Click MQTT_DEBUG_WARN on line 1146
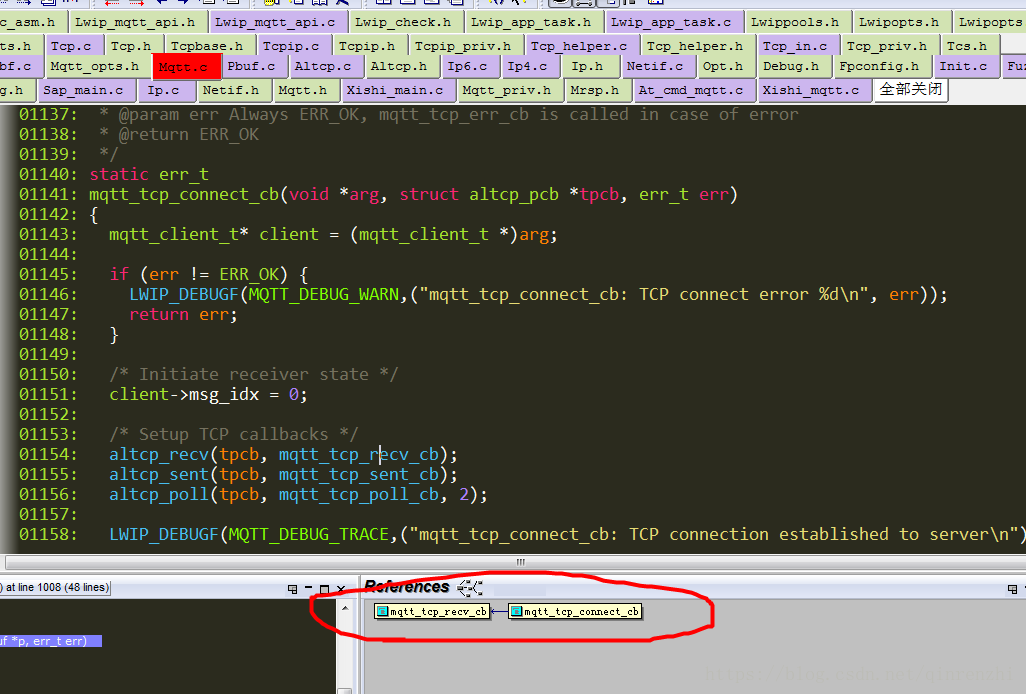Viewport: 1026px width, 694px height. point(323,295)
